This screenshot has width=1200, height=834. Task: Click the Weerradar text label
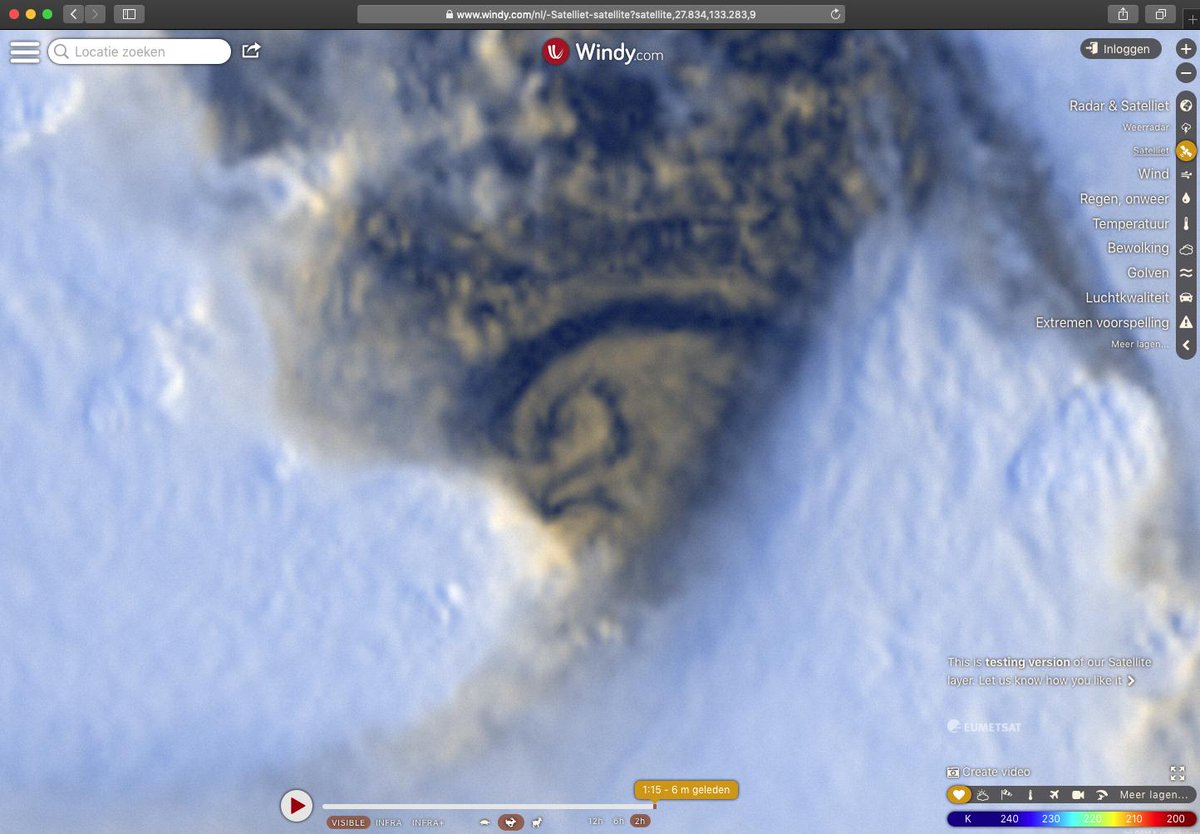(1145, 128)
